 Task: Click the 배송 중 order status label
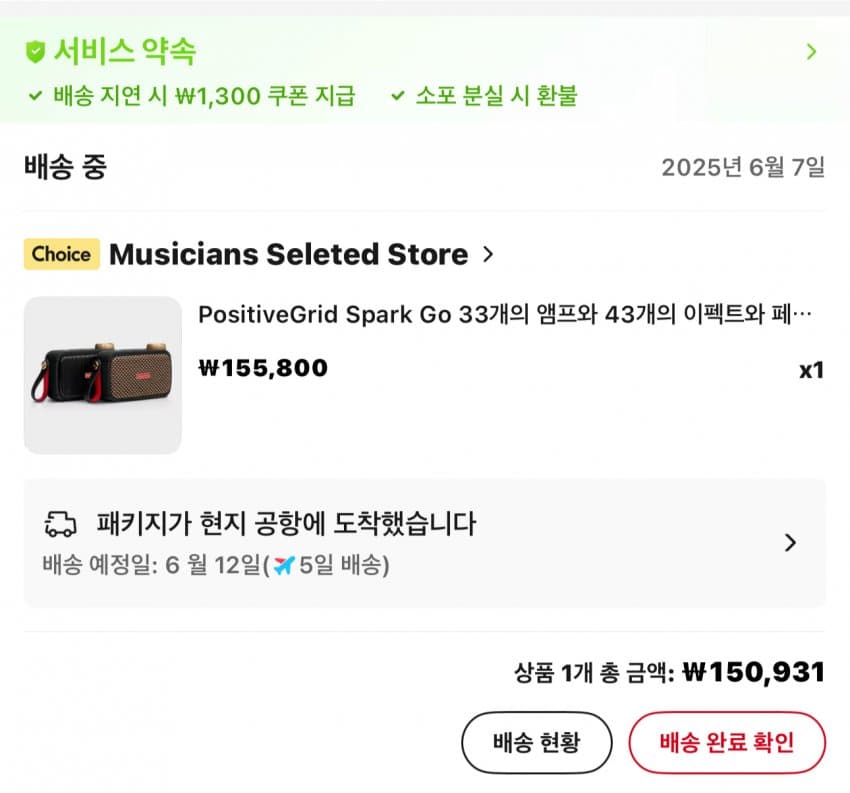point(65,167)
